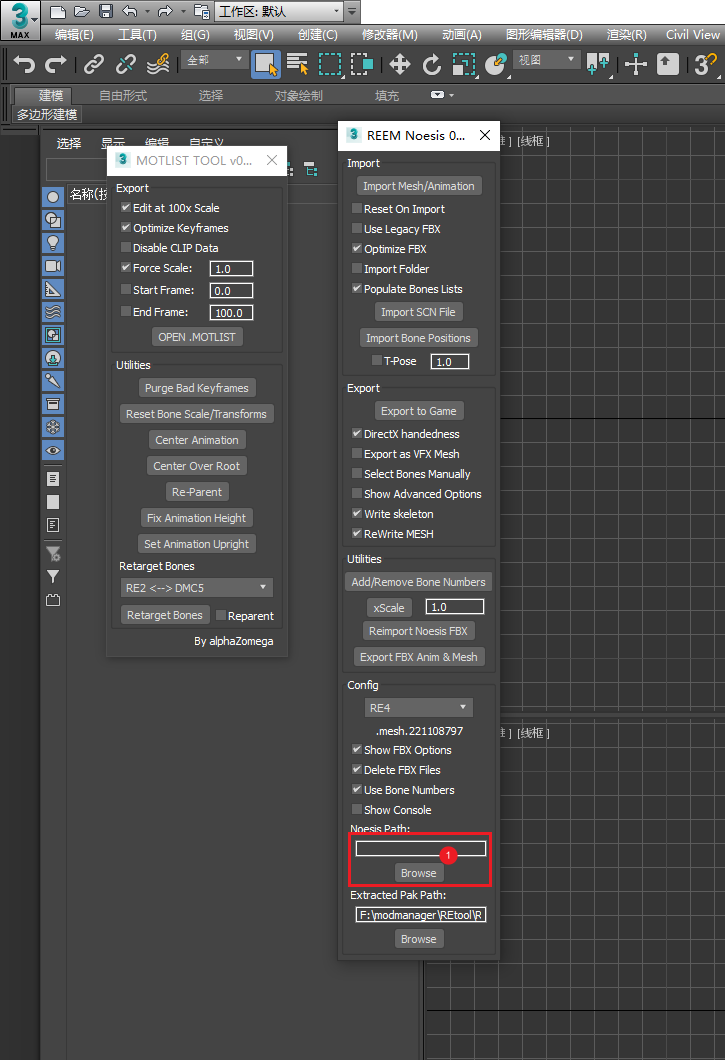Click the Bind to Space Warp icon
725x1060 pixels.
click(x=158, y=64)
